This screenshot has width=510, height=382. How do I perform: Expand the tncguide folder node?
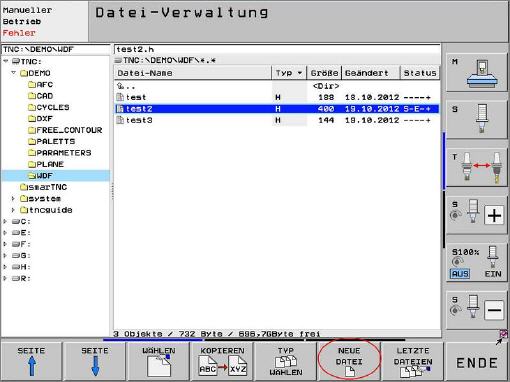(13, 210)
